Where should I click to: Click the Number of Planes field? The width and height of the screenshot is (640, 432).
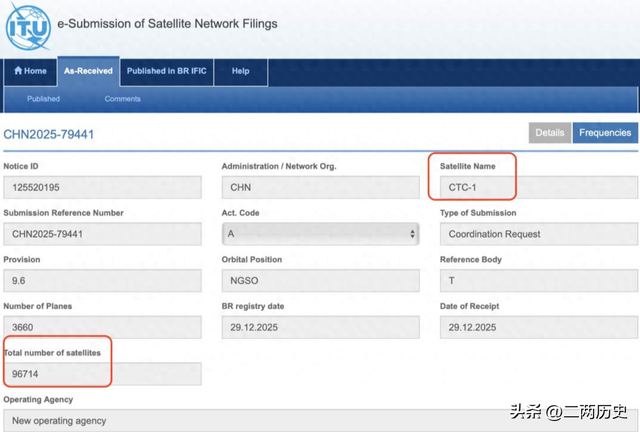click(102, 327)
